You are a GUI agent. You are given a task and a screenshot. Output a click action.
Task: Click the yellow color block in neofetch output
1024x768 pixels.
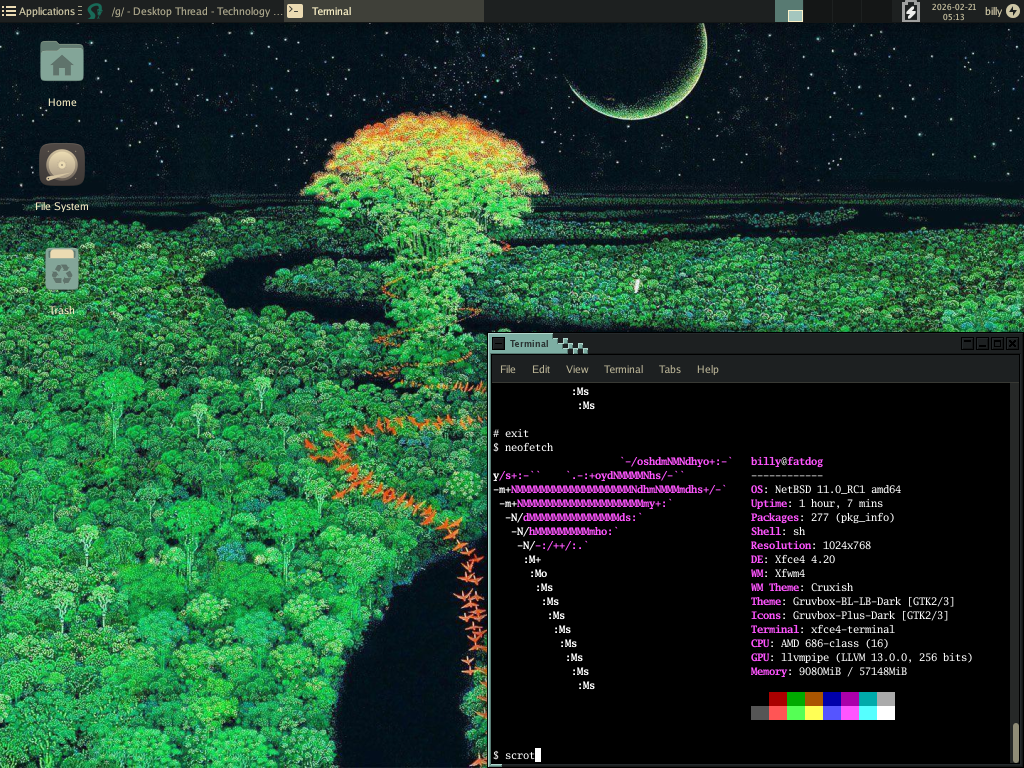[814, 713]
